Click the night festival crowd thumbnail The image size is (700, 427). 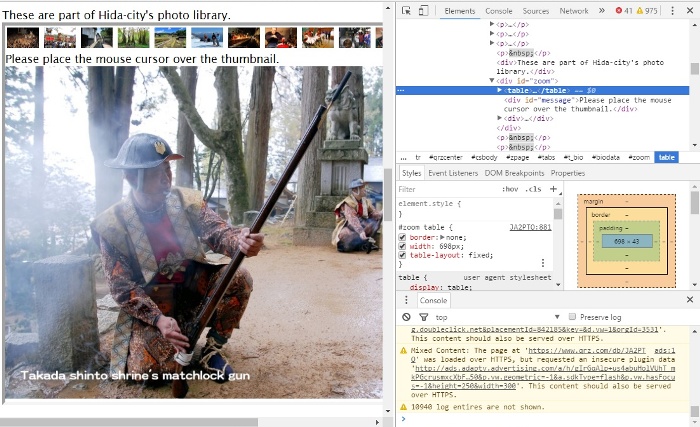[x=23, y=38]
